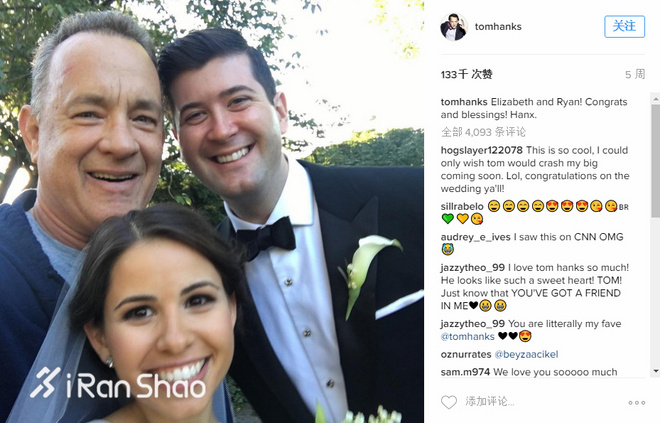This screenshot has height=423, width=660.
Task: Click the heart like icon
Action: 449,402
